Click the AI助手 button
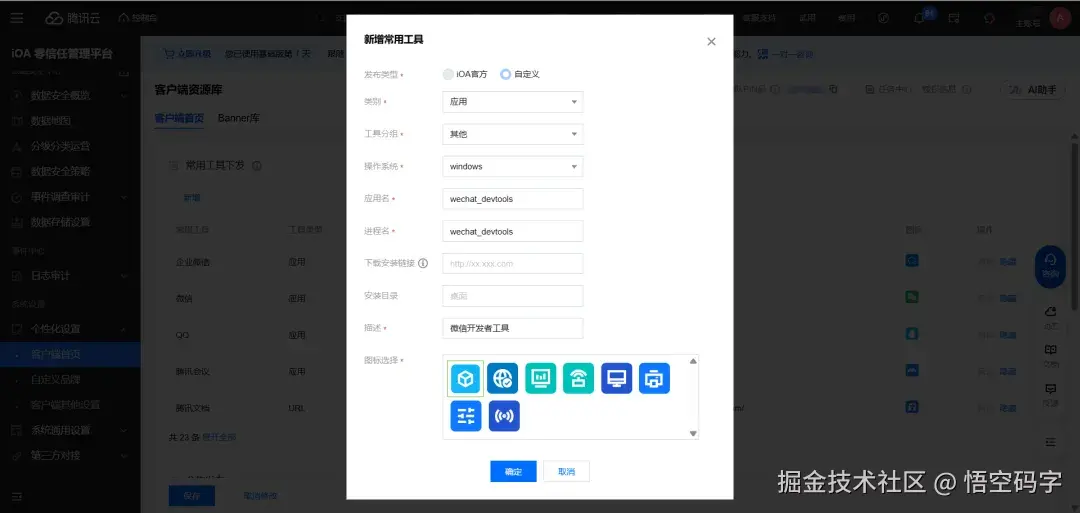The height and width of the screenshot is (513, 1080). point(1035,90)
